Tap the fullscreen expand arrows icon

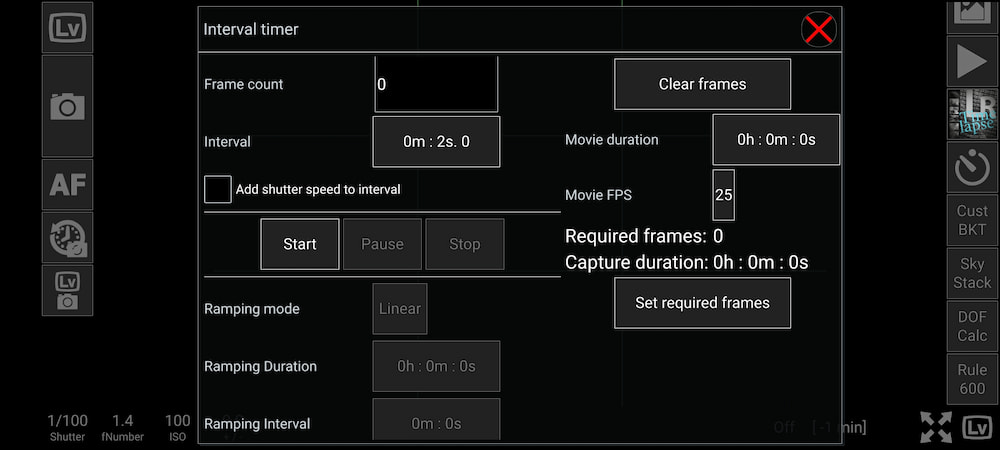click(937, 427)
